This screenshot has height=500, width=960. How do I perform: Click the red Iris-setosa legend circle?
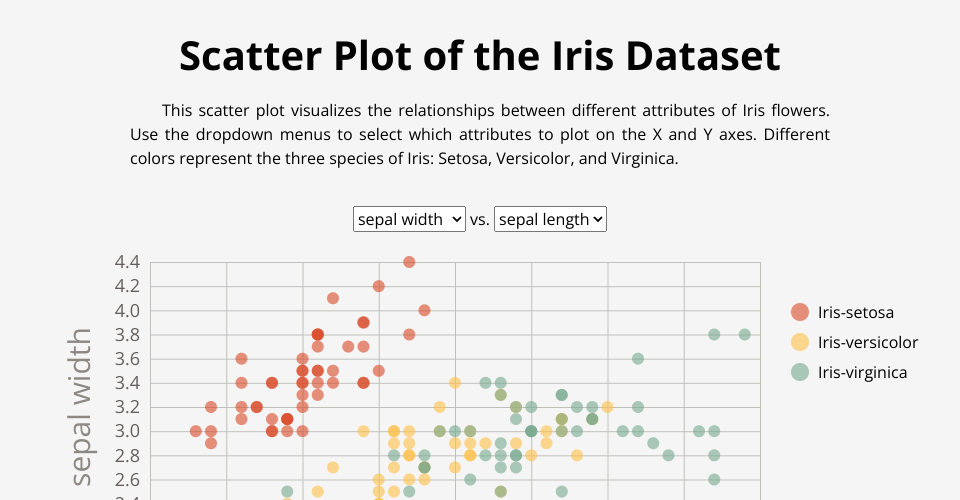pyautogui.click(x=800, y=312)
